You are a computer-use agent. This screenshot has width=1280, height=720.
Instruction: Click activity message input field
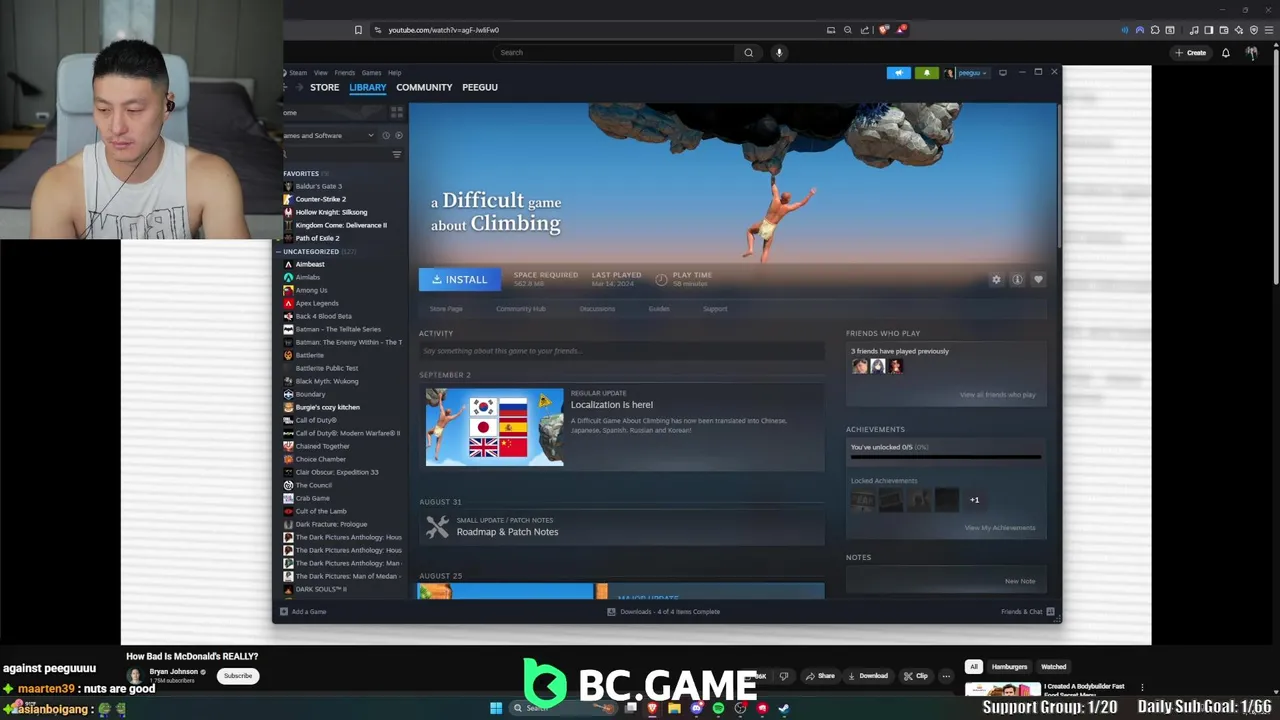point(622,351)
